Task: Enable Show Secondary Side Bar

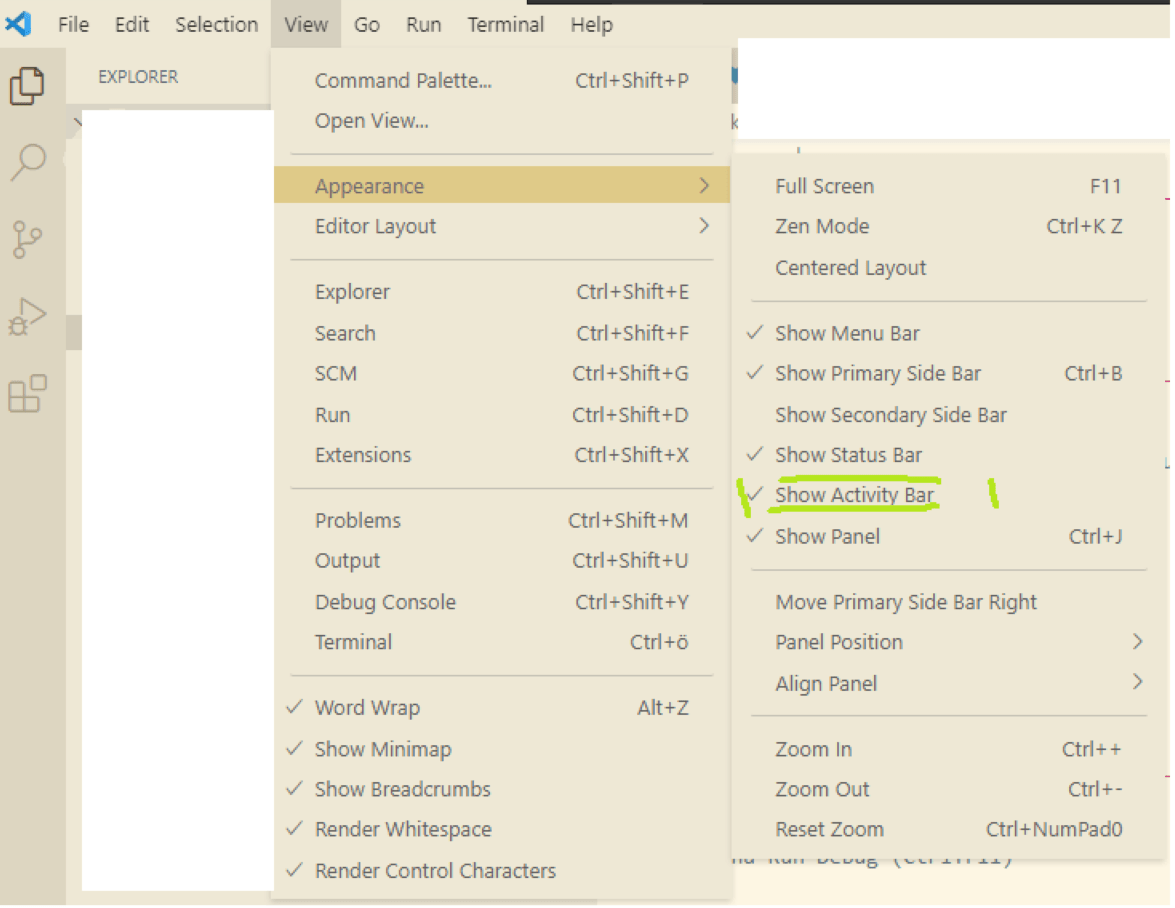Action: coord(891,414)
